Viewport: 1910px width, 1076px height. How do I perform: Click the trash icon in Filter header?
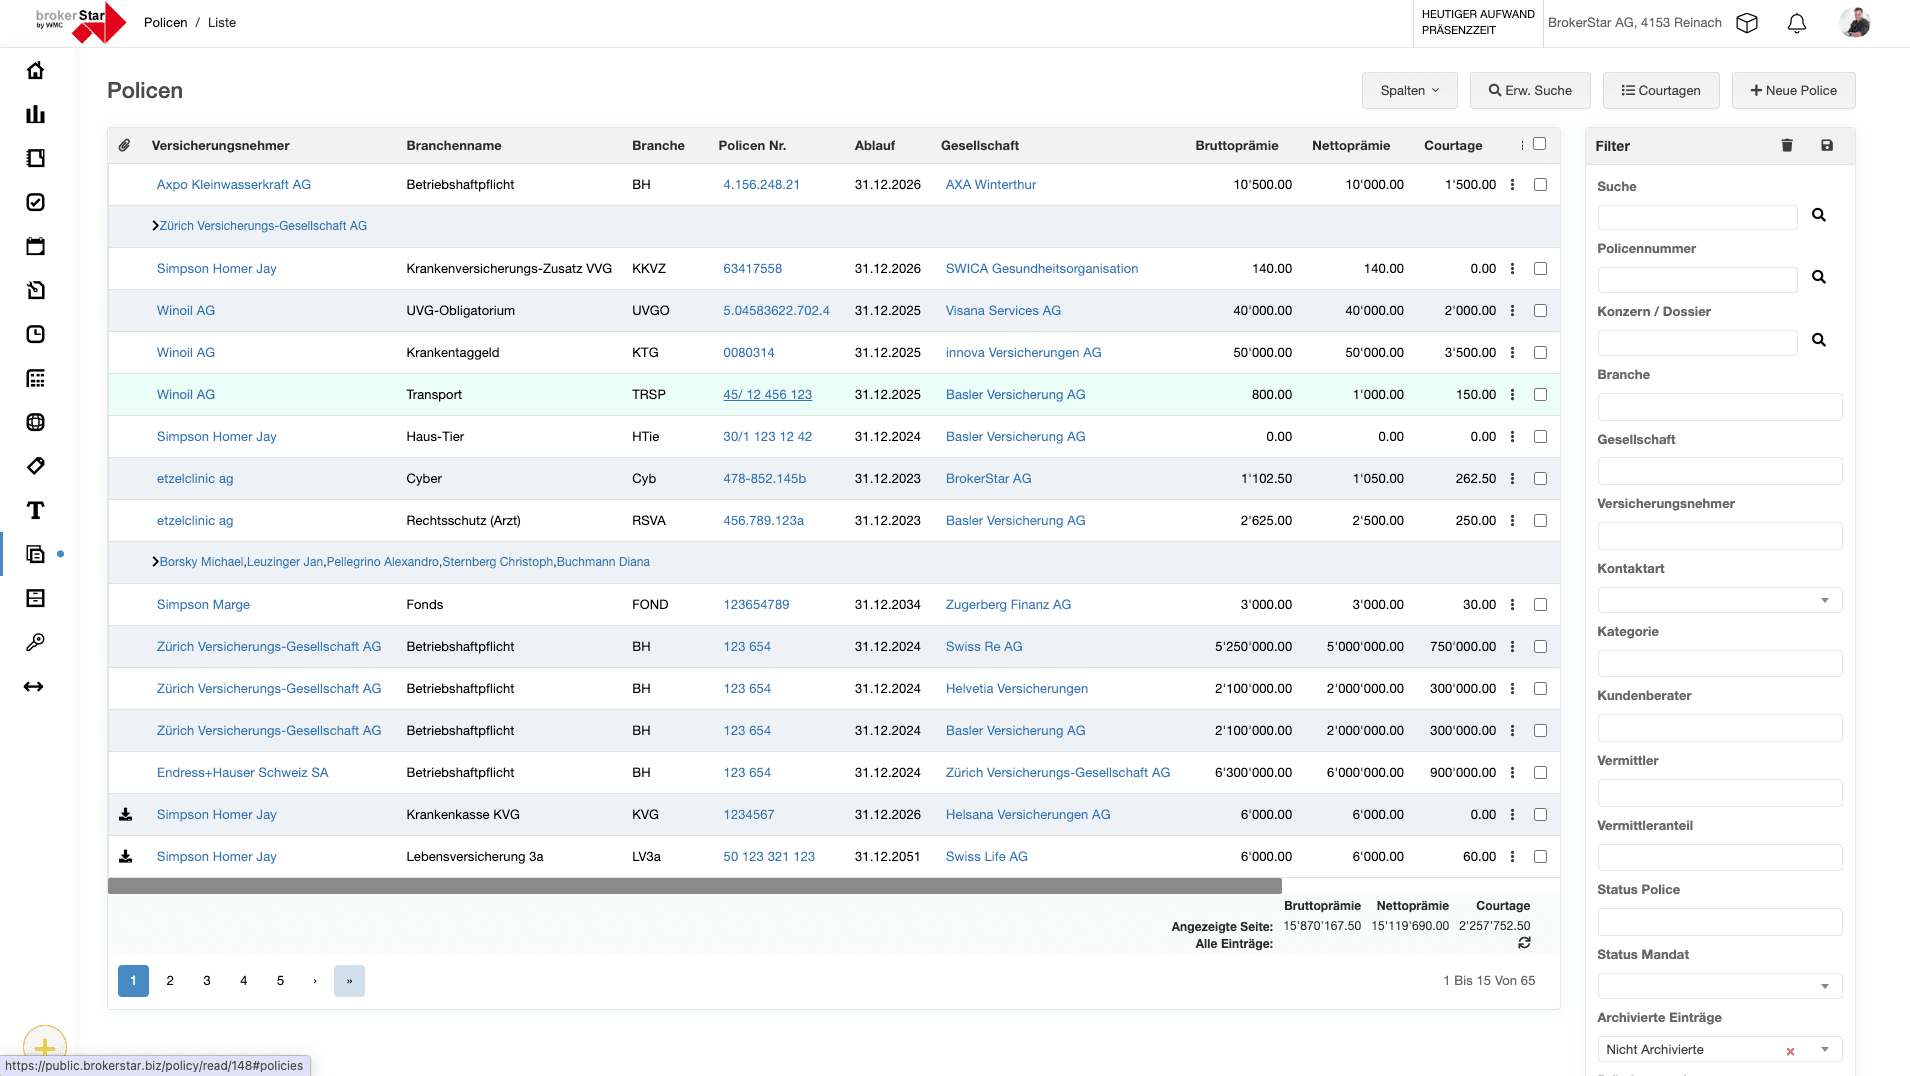click(x=1787, y=146)
